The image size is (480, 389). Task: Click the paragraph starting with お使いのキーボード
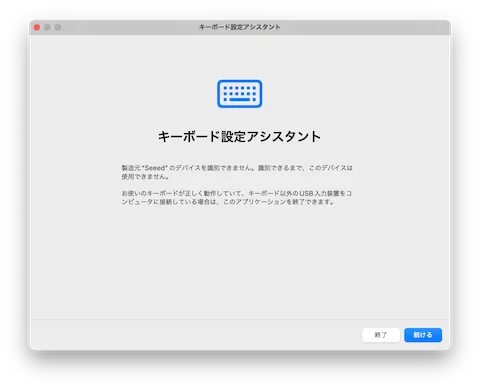pos(236,198)
